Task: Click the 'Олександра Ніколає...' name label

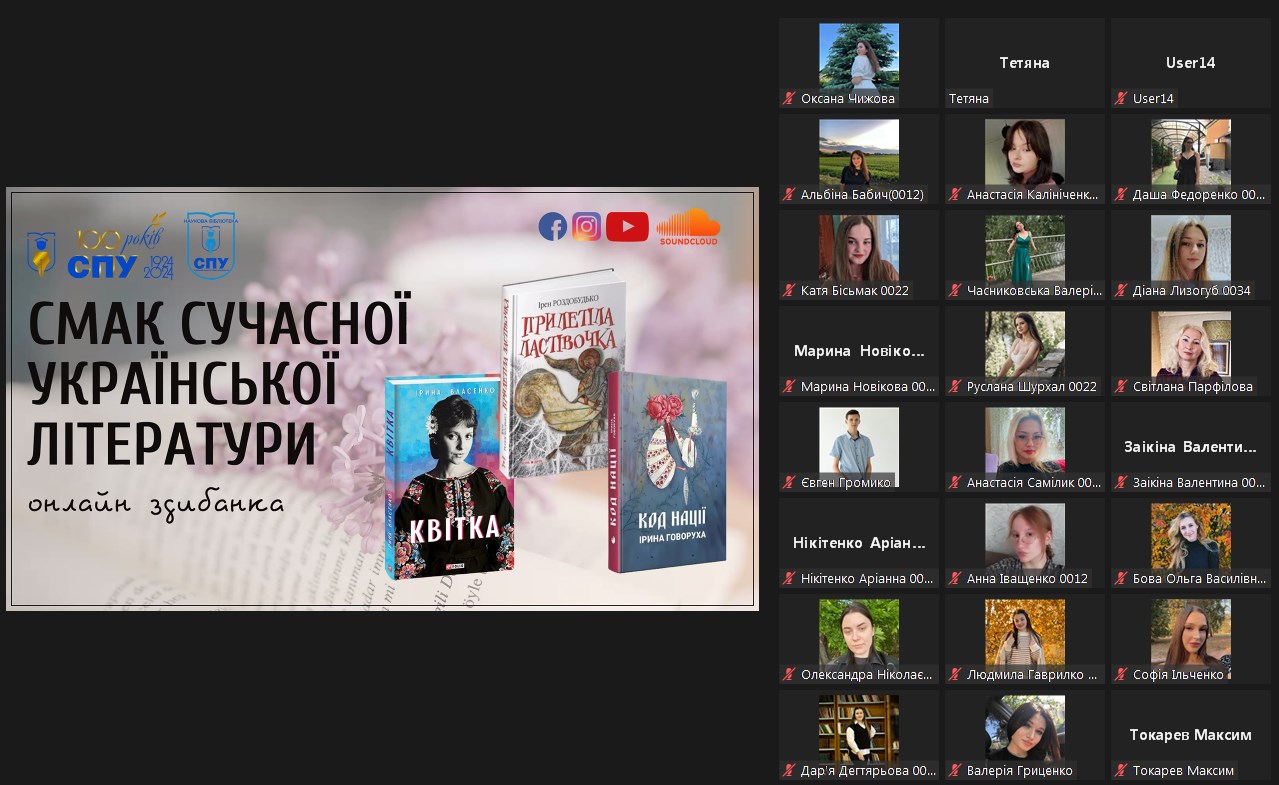Action: pyautogui.click(x=867, y=674)
